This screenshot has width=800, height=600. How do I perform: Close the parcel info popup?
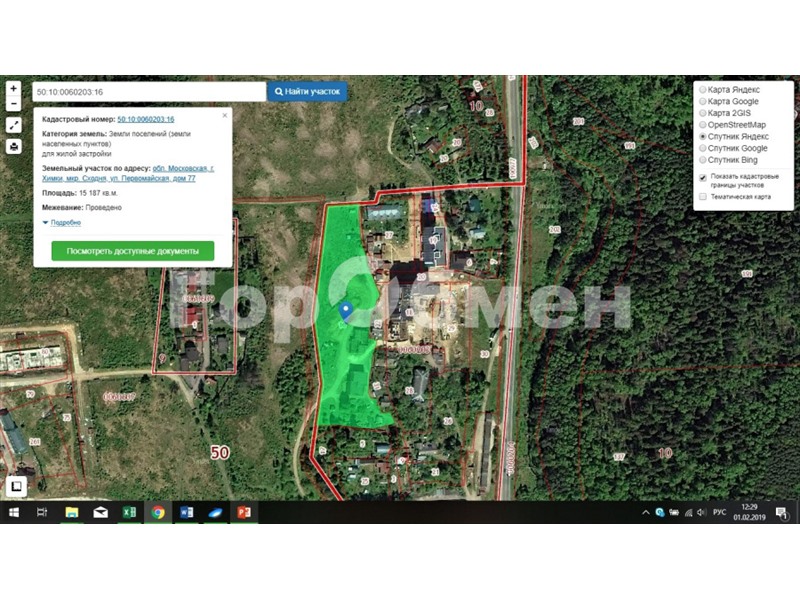(225, 115)
